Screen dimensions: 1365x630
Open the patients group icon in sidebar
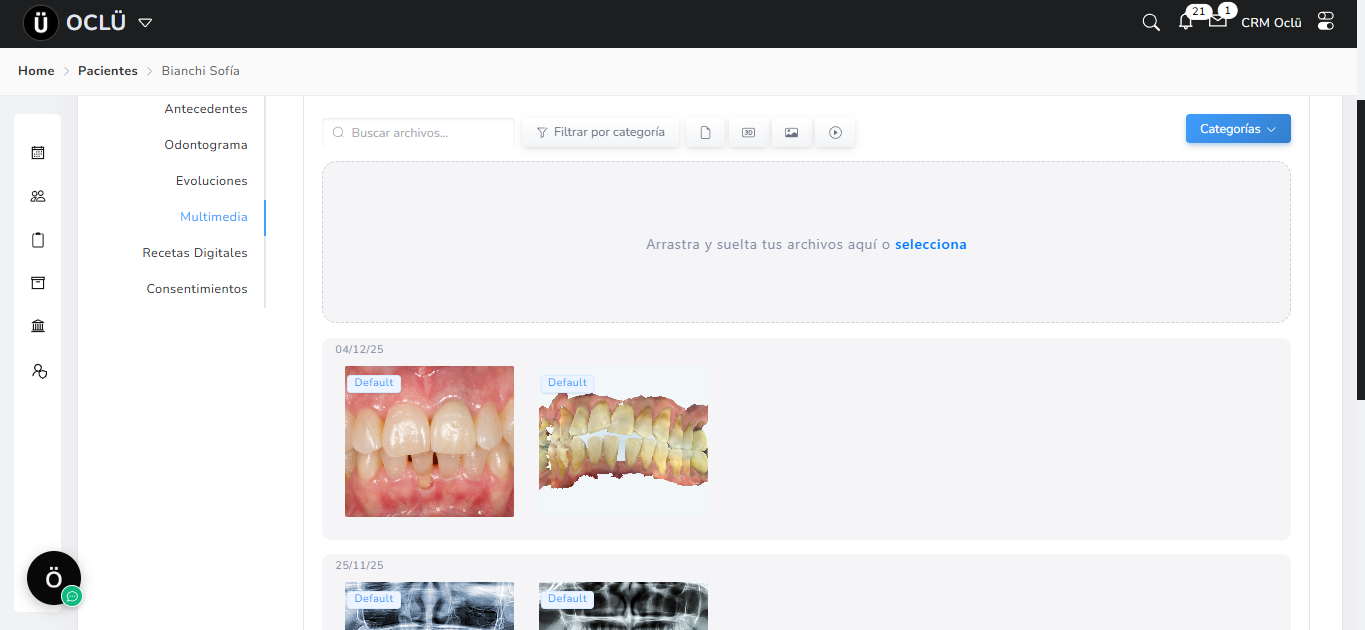pos(38,196)
